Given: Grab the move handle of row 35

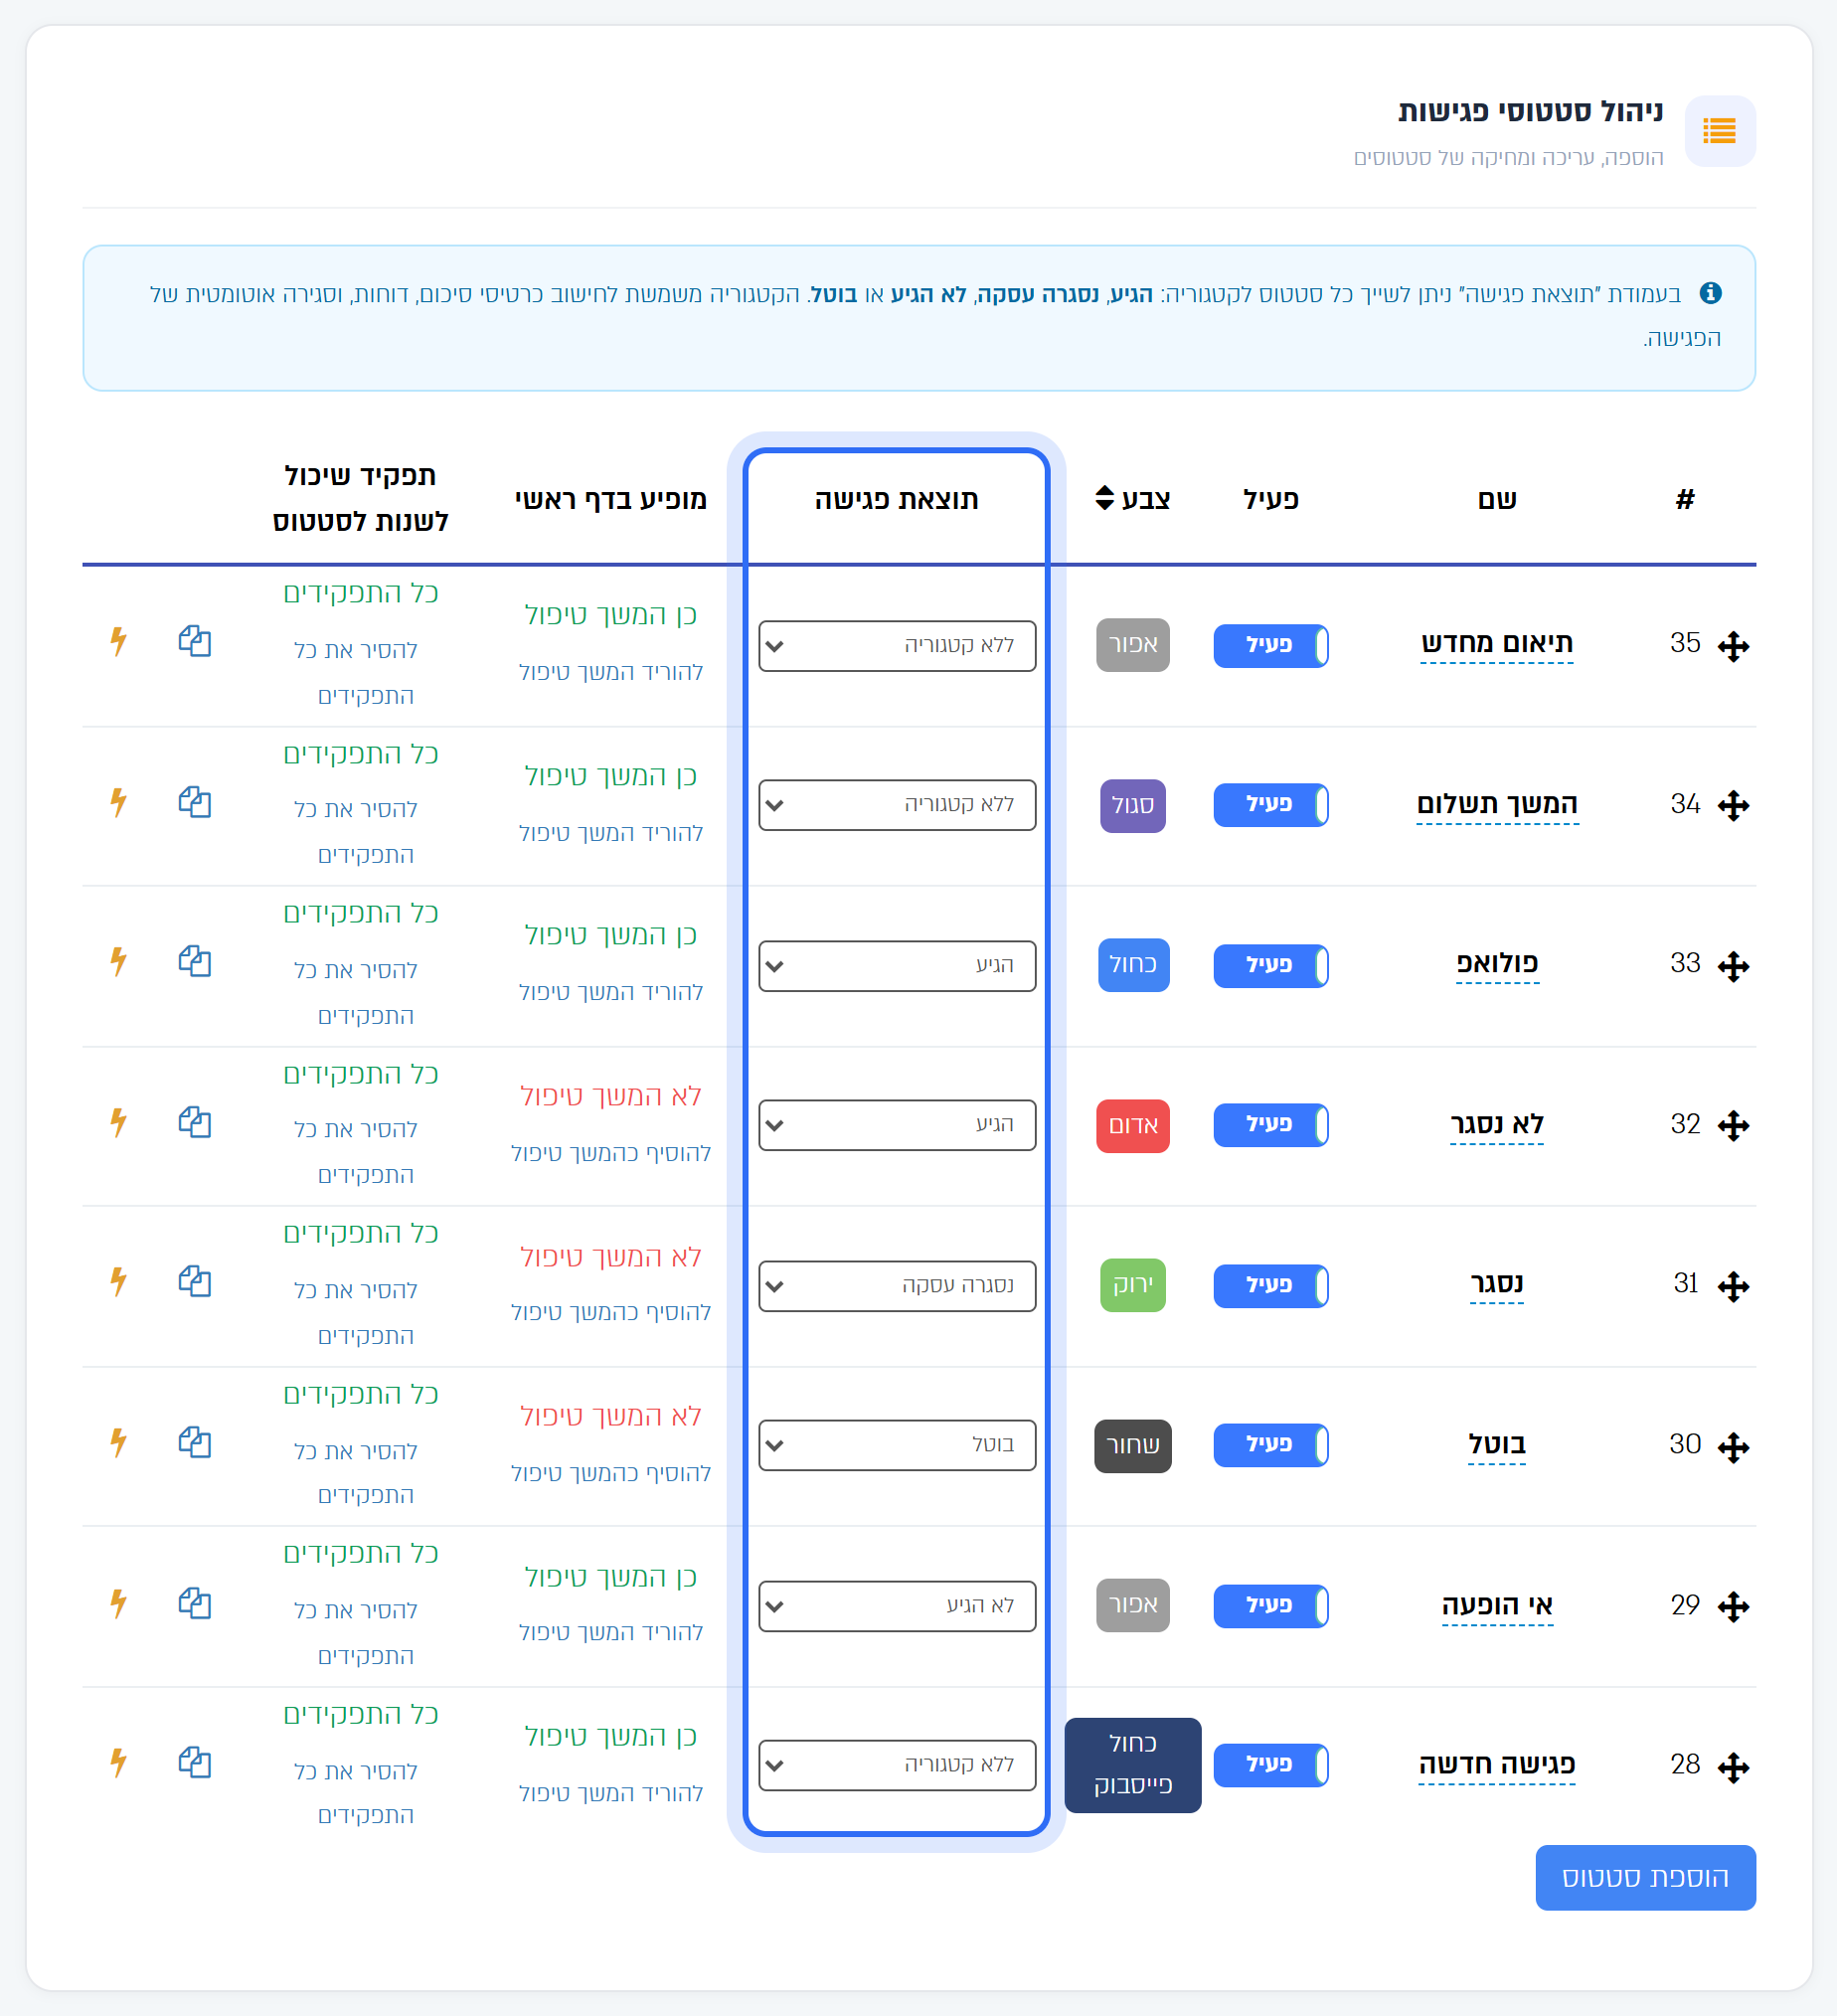Looking at the screenshot, I should (1733, 646).
